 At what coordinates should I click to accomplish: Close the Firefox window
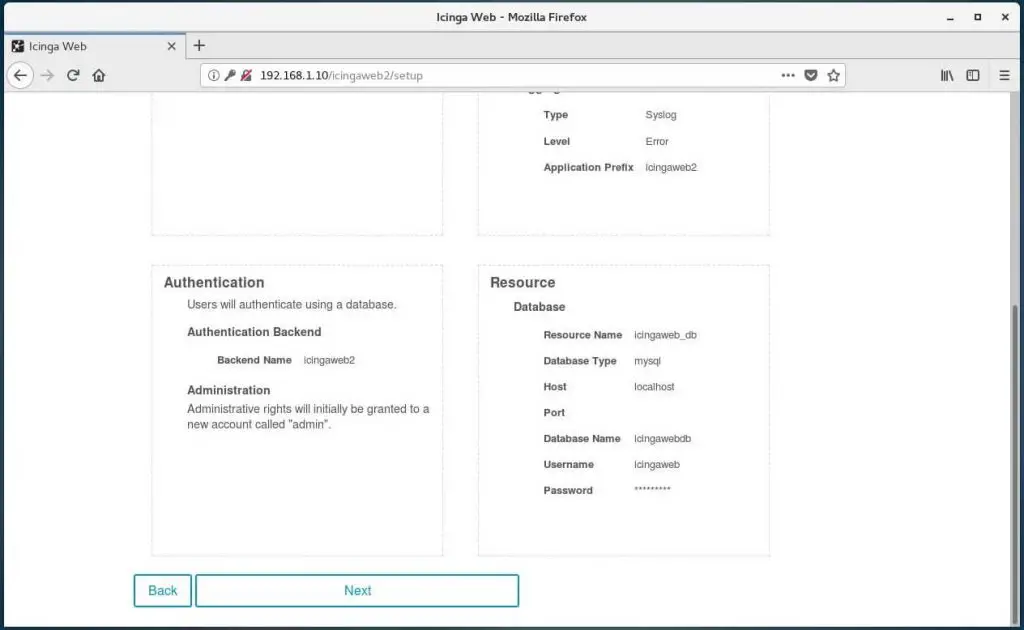[1005, 18]
